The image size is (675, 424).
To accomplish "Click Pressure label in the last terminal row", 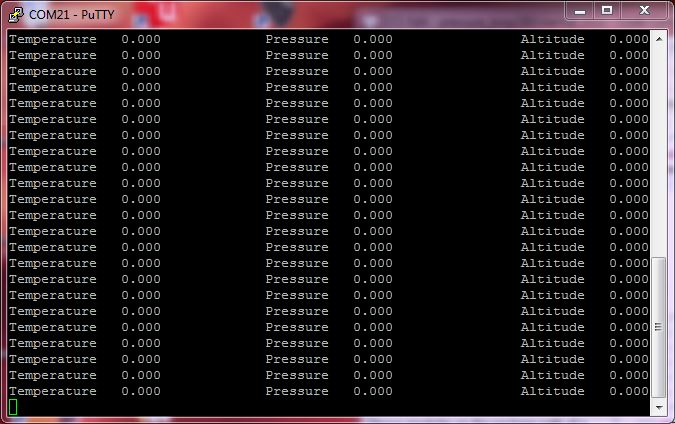I will (x=297, y=391).
